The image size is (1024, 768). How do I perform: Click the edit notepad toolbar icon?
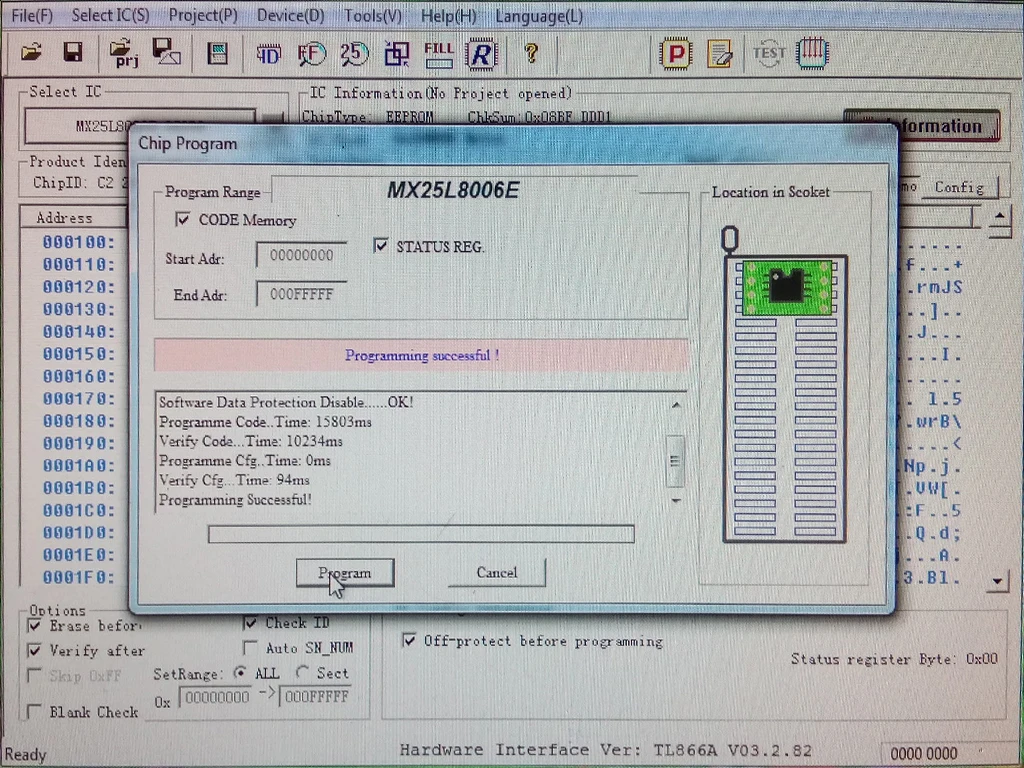coord(720,54)
